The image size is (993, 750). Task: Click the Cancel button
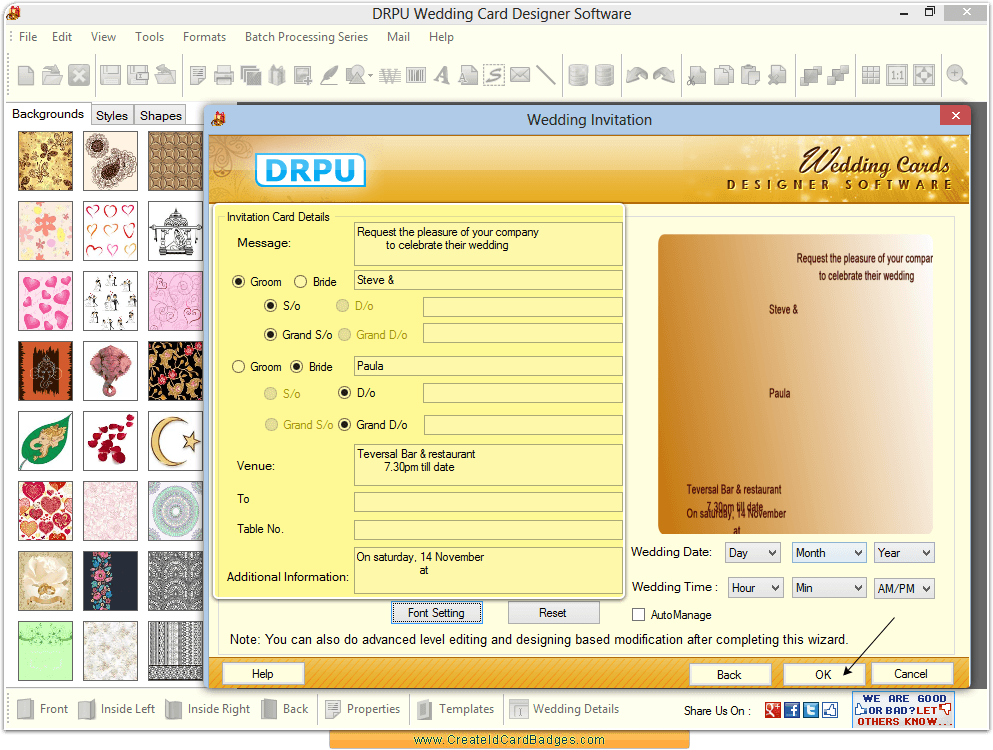point(911,674)
